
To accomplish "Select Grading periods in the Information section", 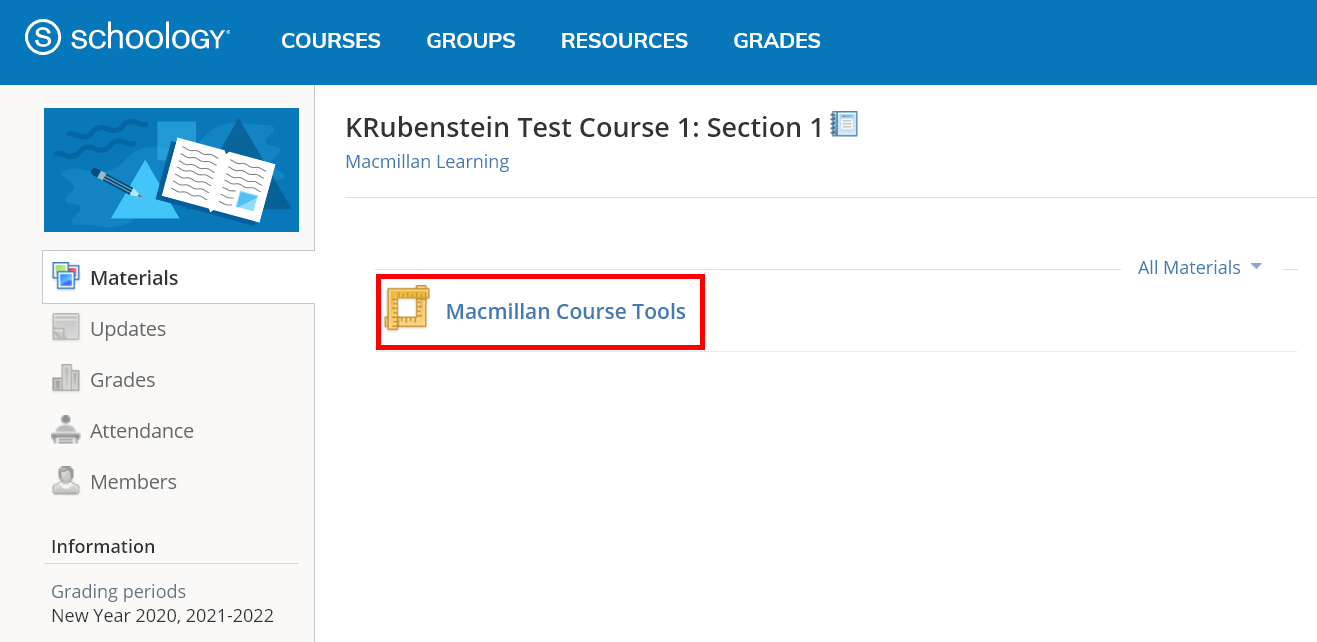I will pyautogui.click(x=118, y=591).
